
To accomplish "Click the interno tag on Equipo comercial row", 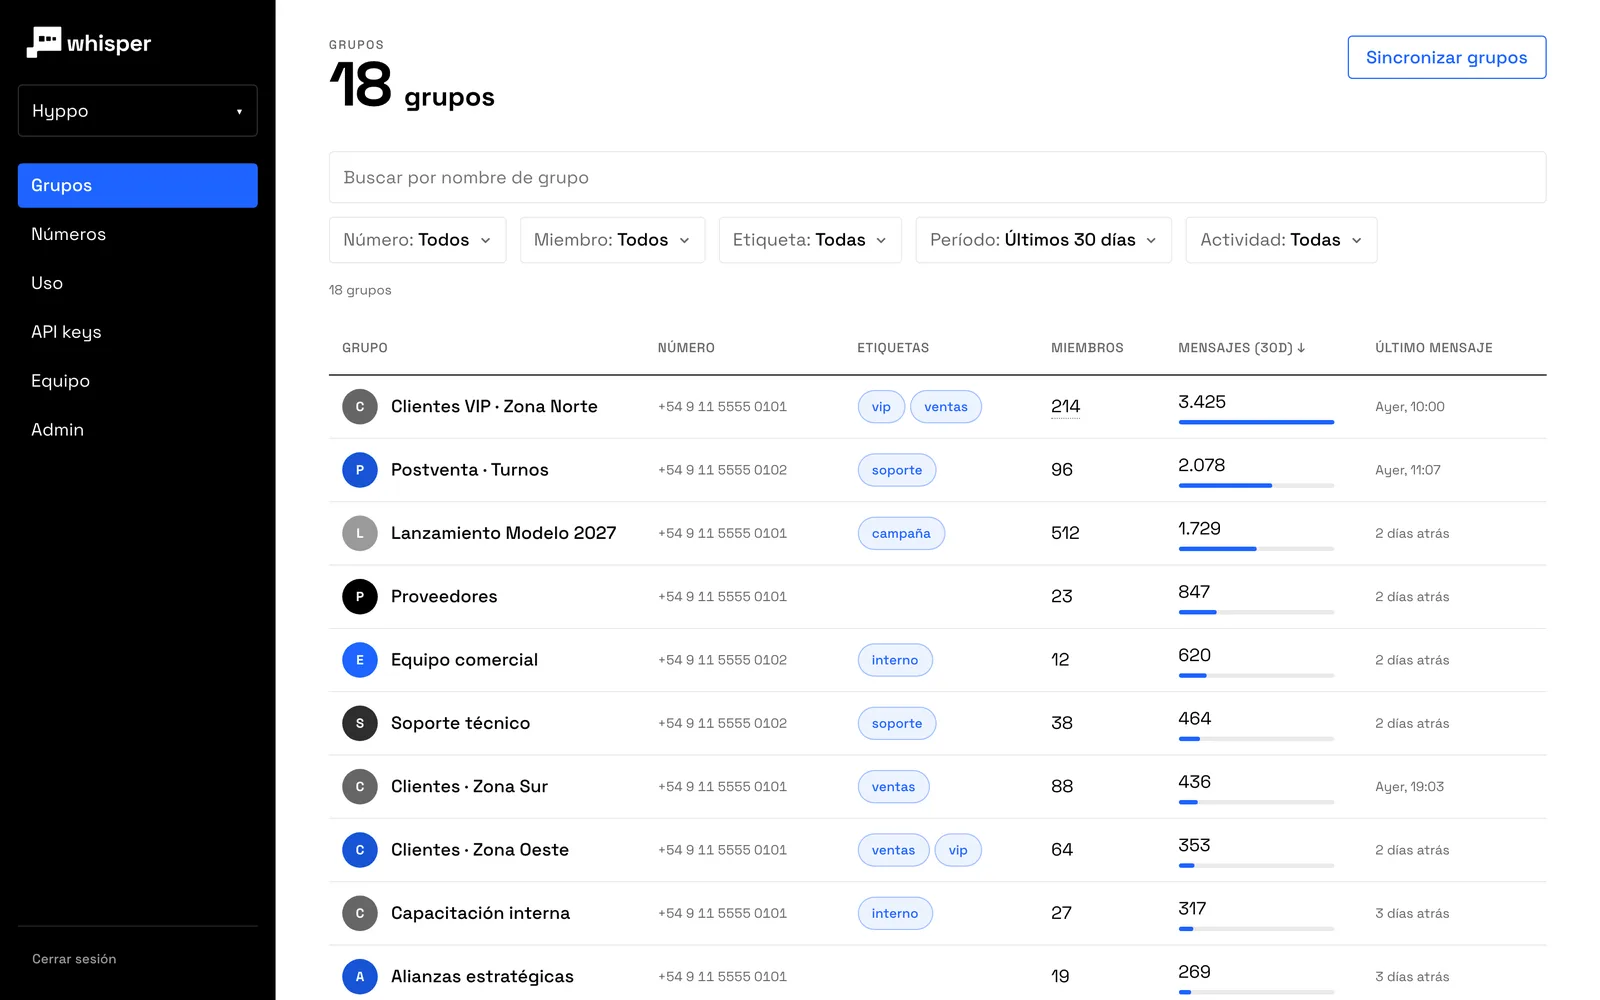I will tap(895, 660).
